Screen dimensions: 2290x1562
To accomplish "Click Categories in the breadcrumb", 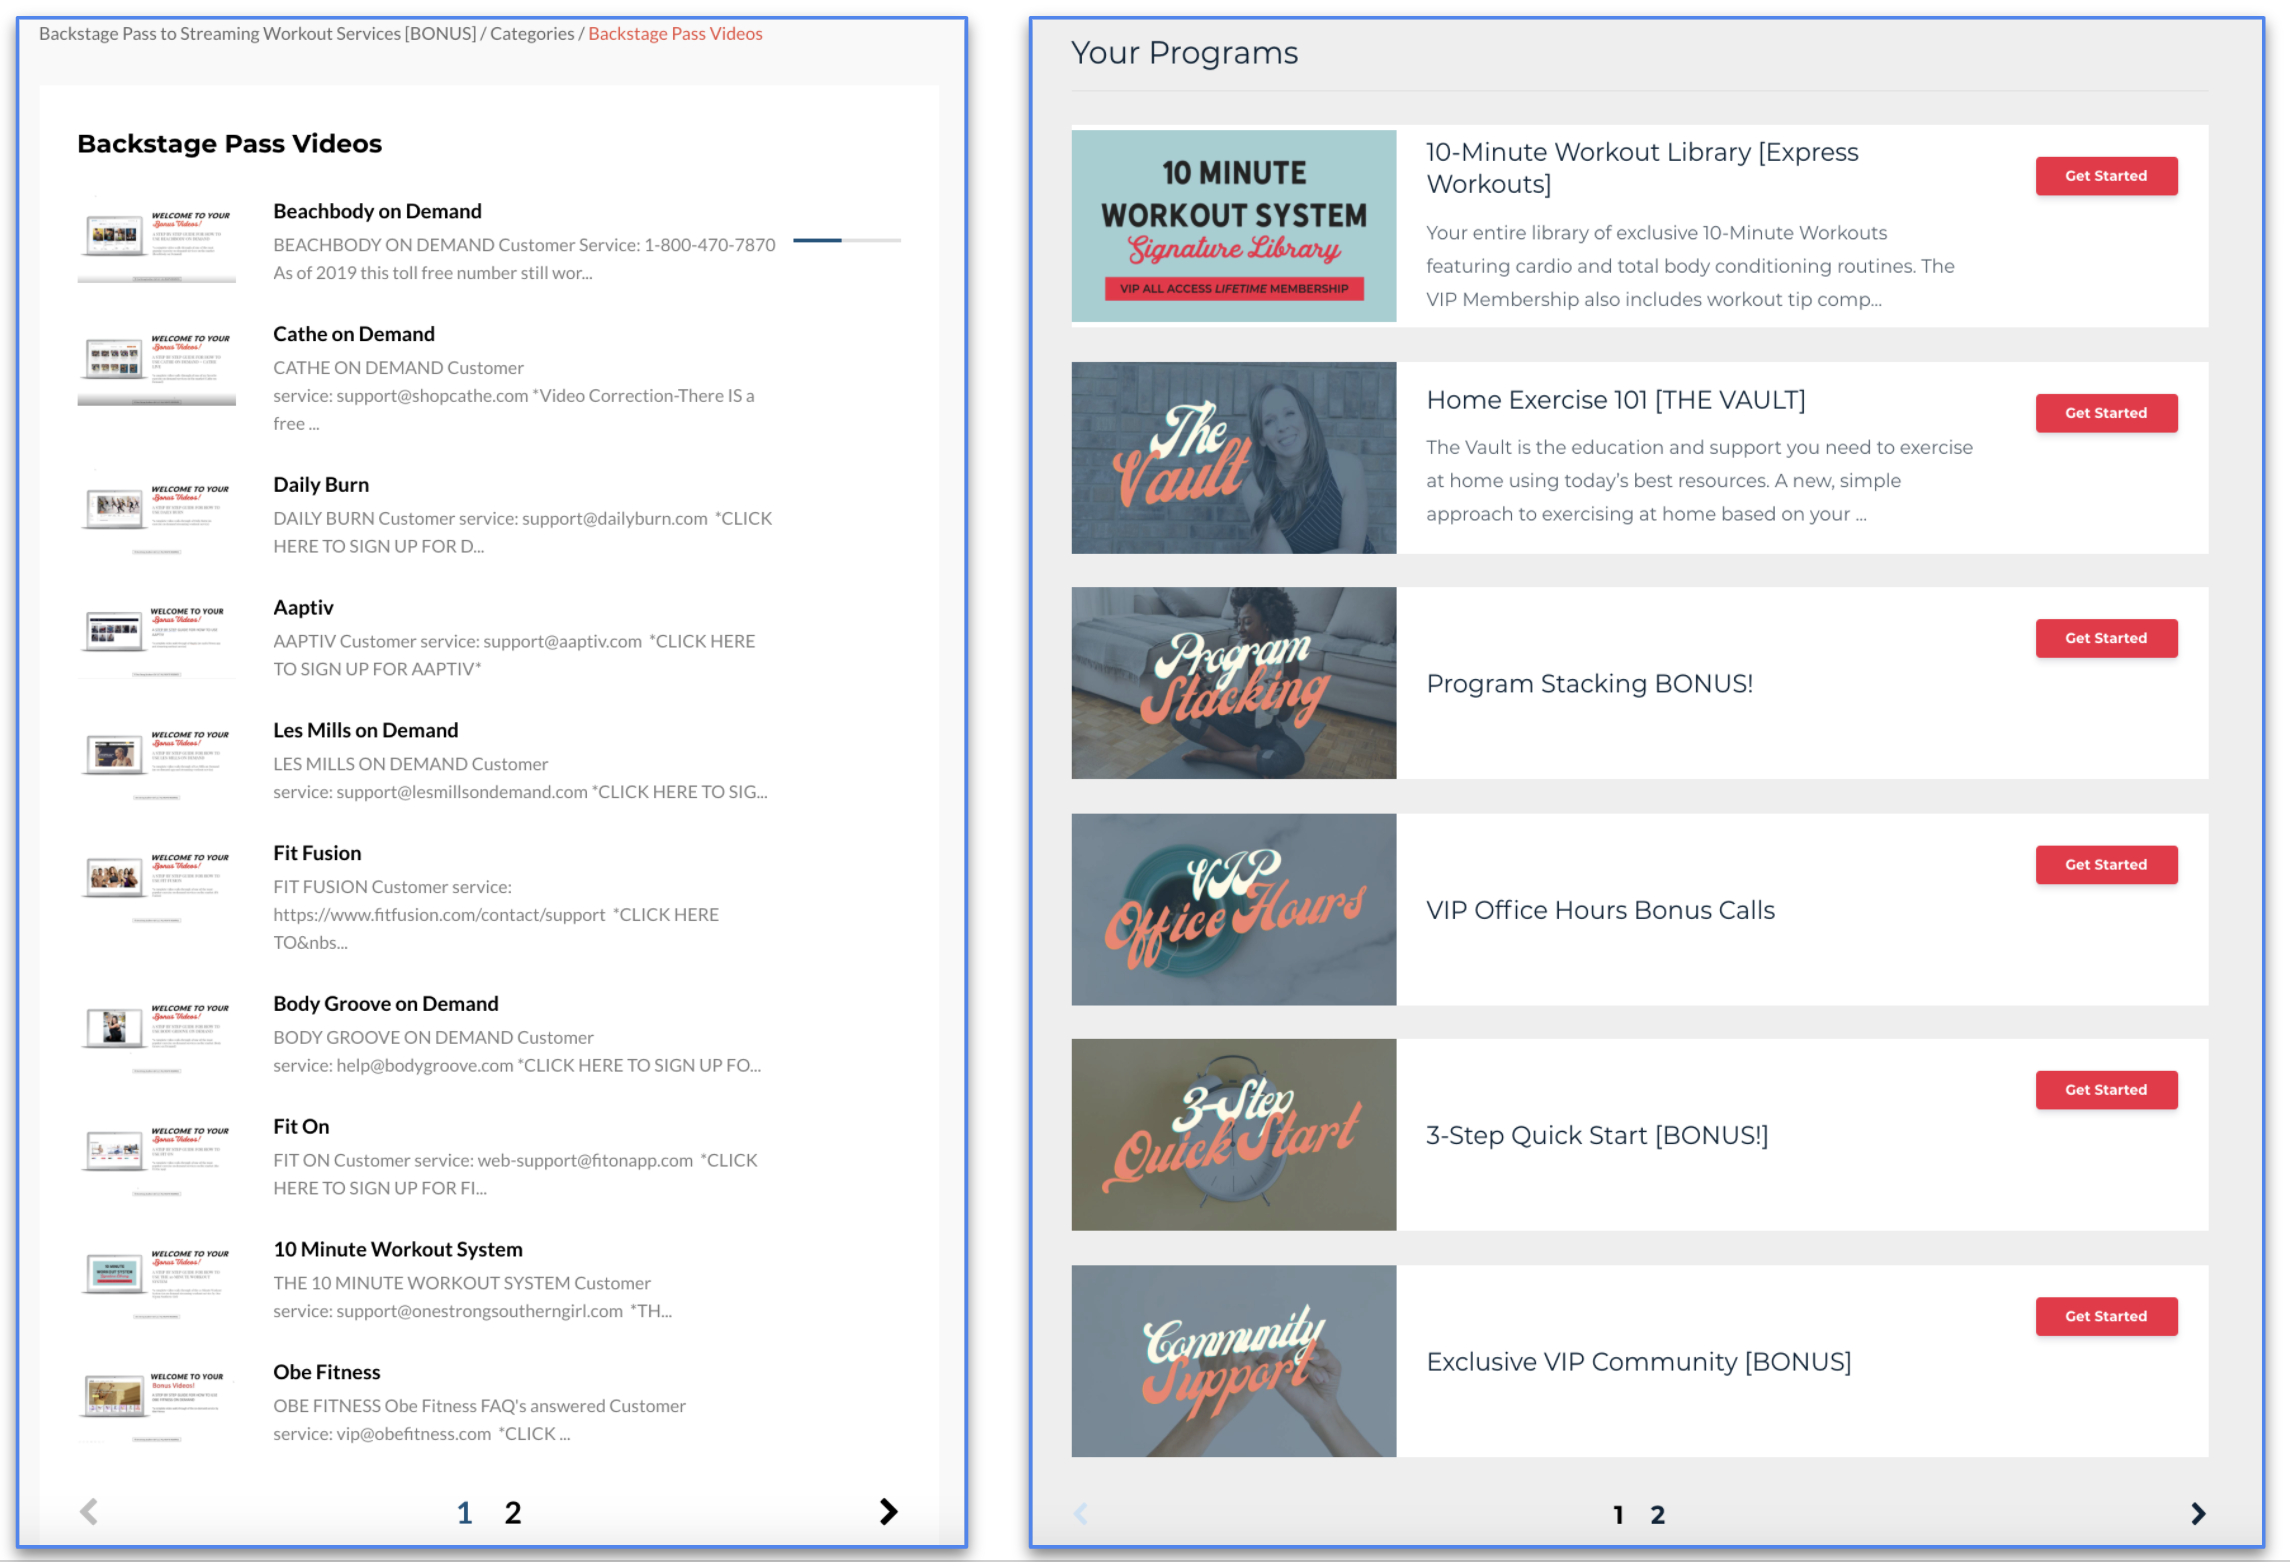I will click(x=531, y=34).
